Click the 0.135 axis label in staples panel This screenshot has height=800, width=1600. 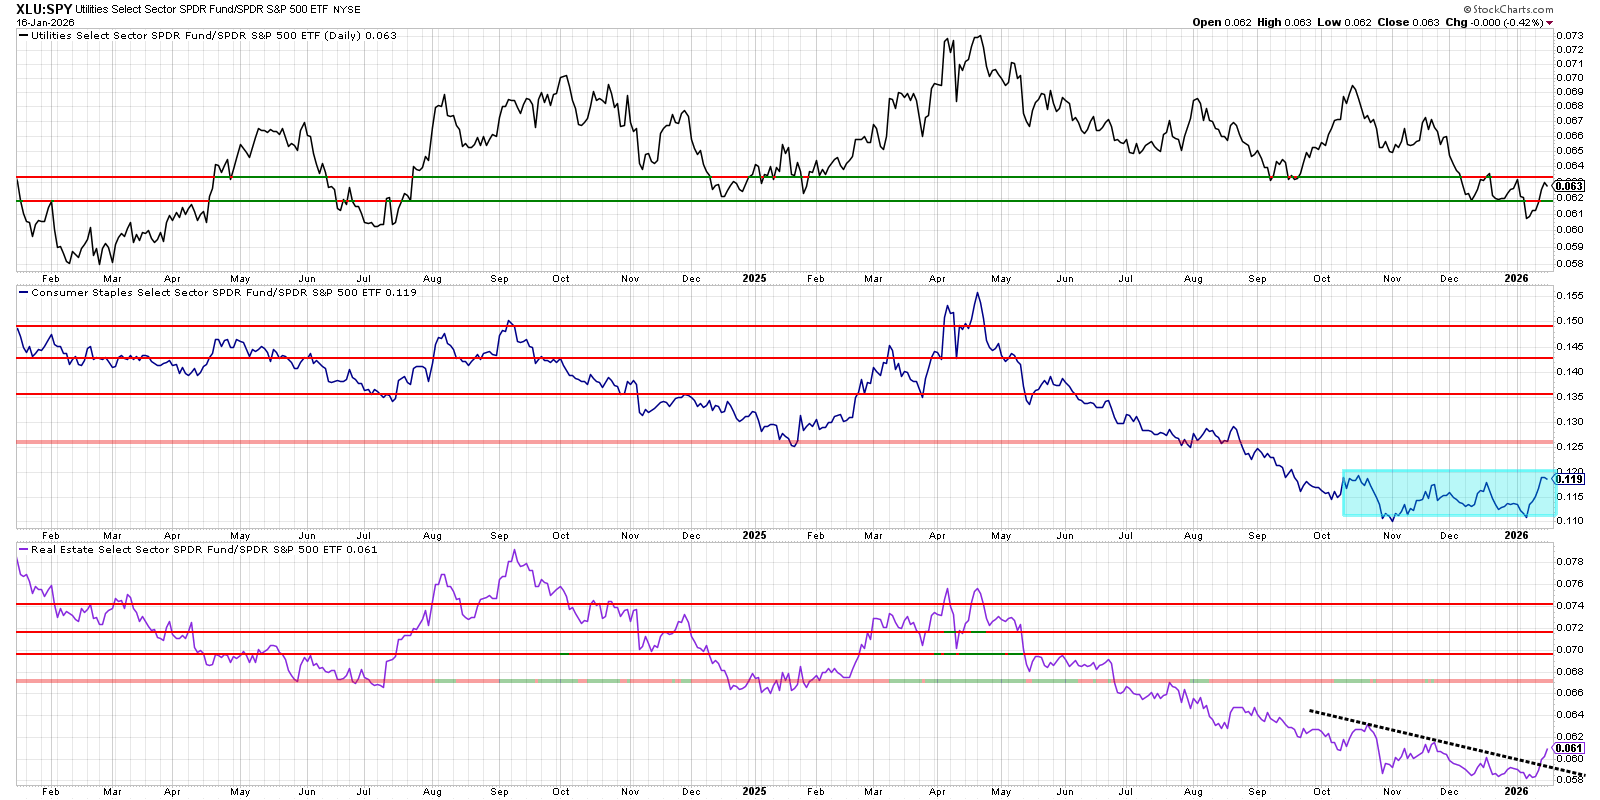pos(1570,396)
